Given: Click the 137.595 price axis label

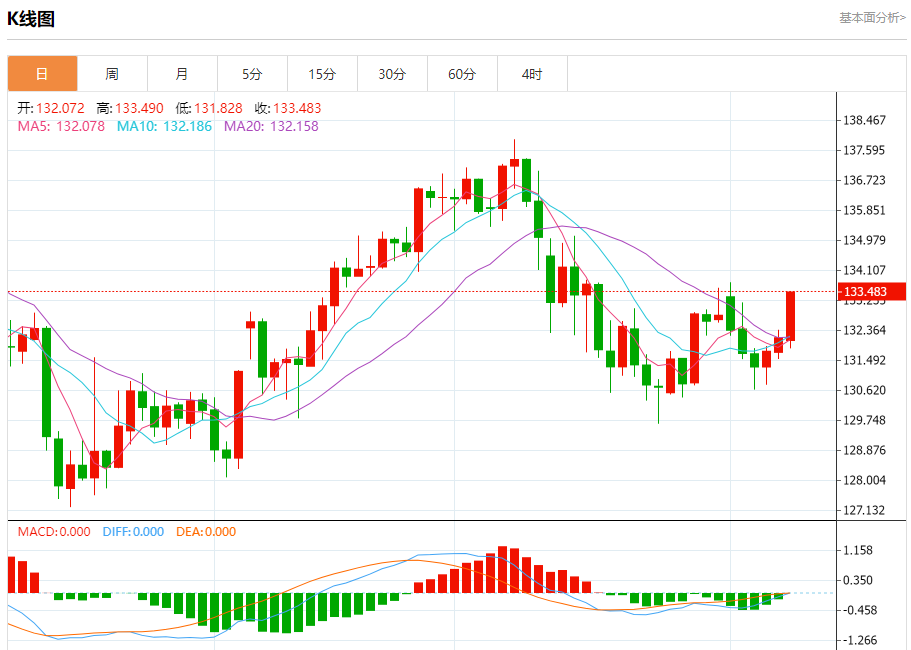Looking at the screenshot, I should (865, 150).
